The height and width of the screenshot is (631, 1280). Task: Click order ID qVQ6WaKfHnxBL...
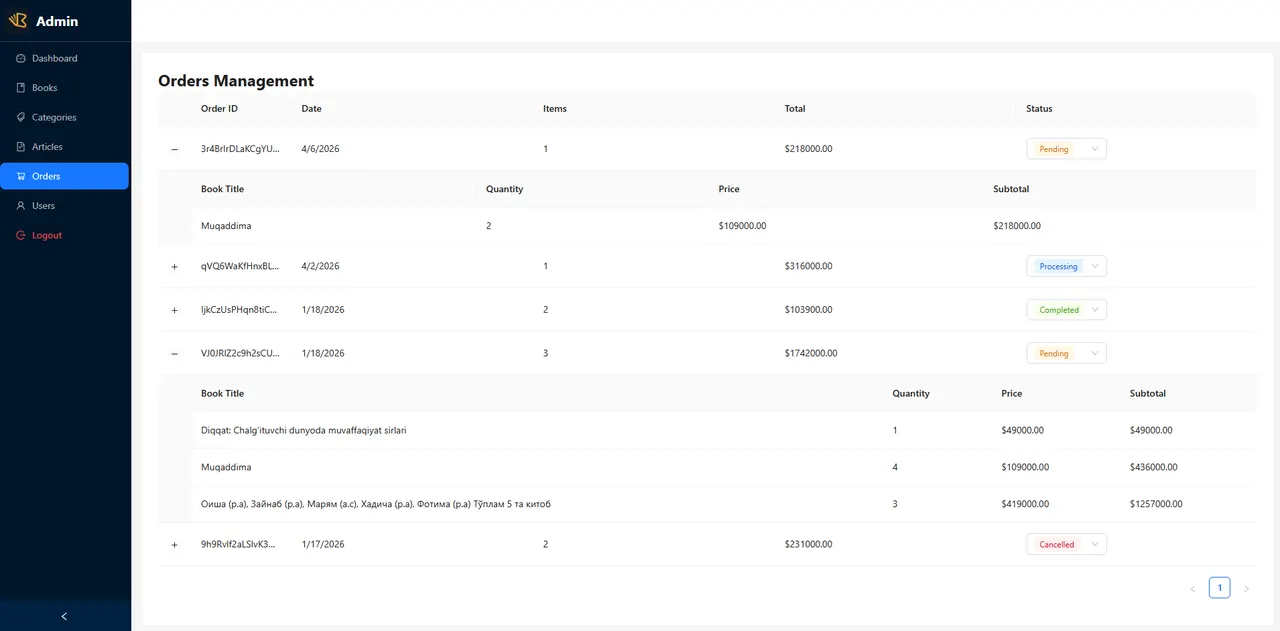[x=240, y=266]
